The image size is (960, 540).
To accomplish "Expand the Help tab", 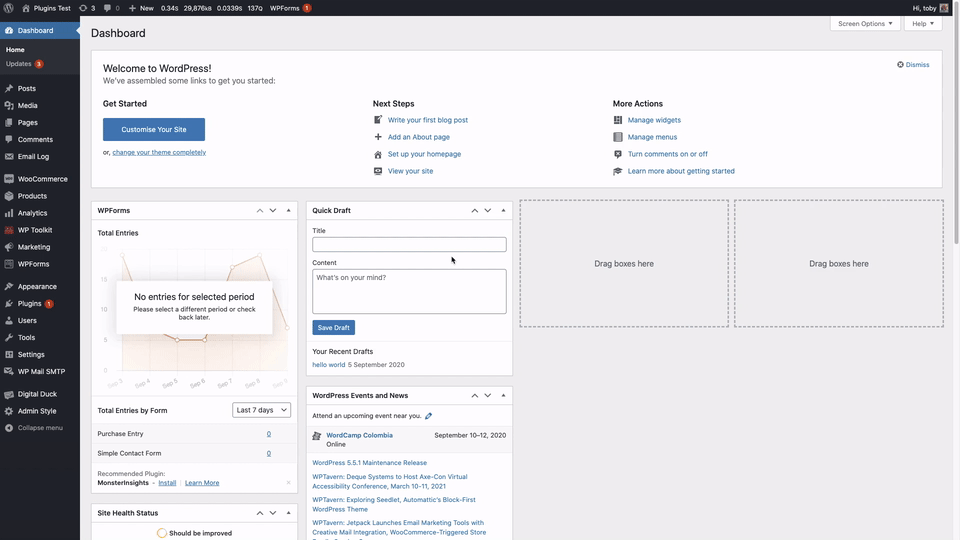I will coord(923,23).
